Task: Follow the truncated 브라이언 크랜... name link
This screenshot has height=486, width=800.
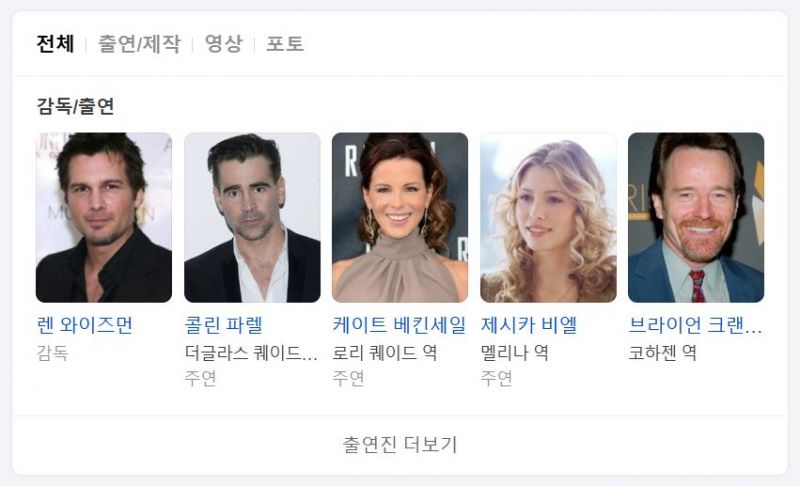Action: (x=695, y=325)
